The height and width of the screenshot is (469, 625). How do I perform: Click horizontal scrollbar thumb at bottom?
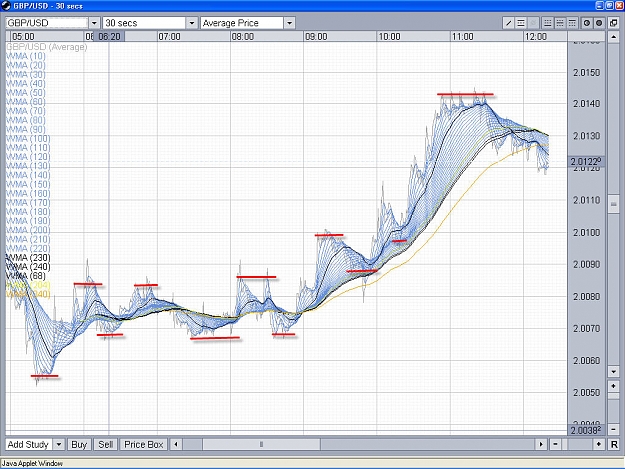click(261, 444)
